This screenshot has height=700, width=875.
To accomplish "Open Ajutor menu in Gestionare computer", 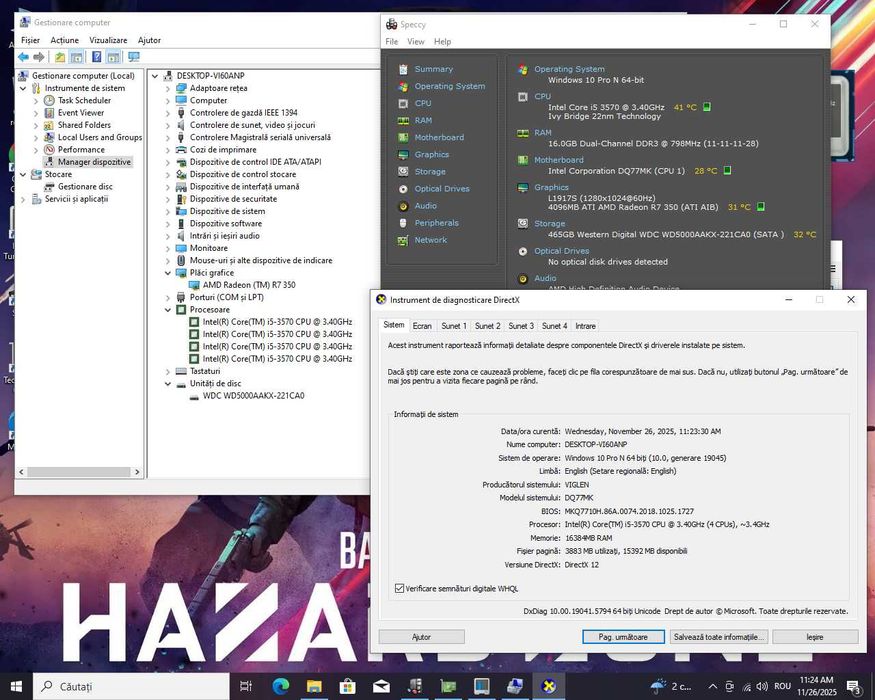I will click(x=149, y=40).
